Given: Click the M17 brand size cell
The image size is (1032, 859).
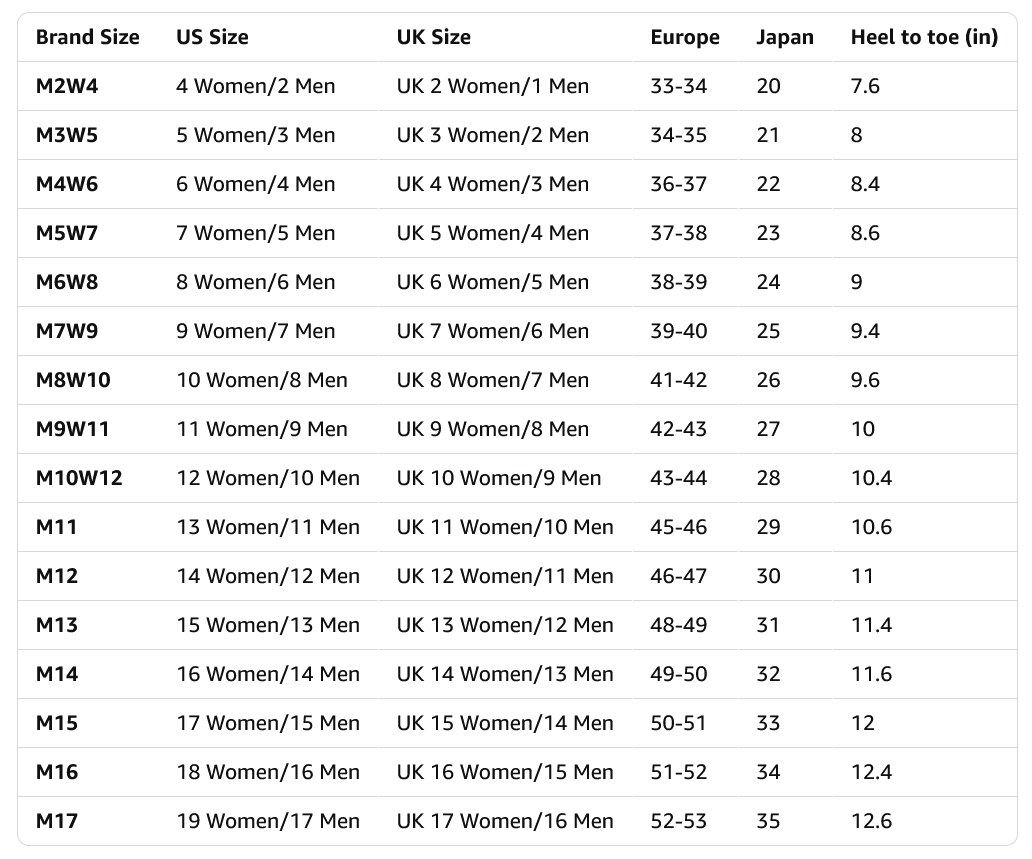Looking at the screenshot, I should (x=57, y=821).
